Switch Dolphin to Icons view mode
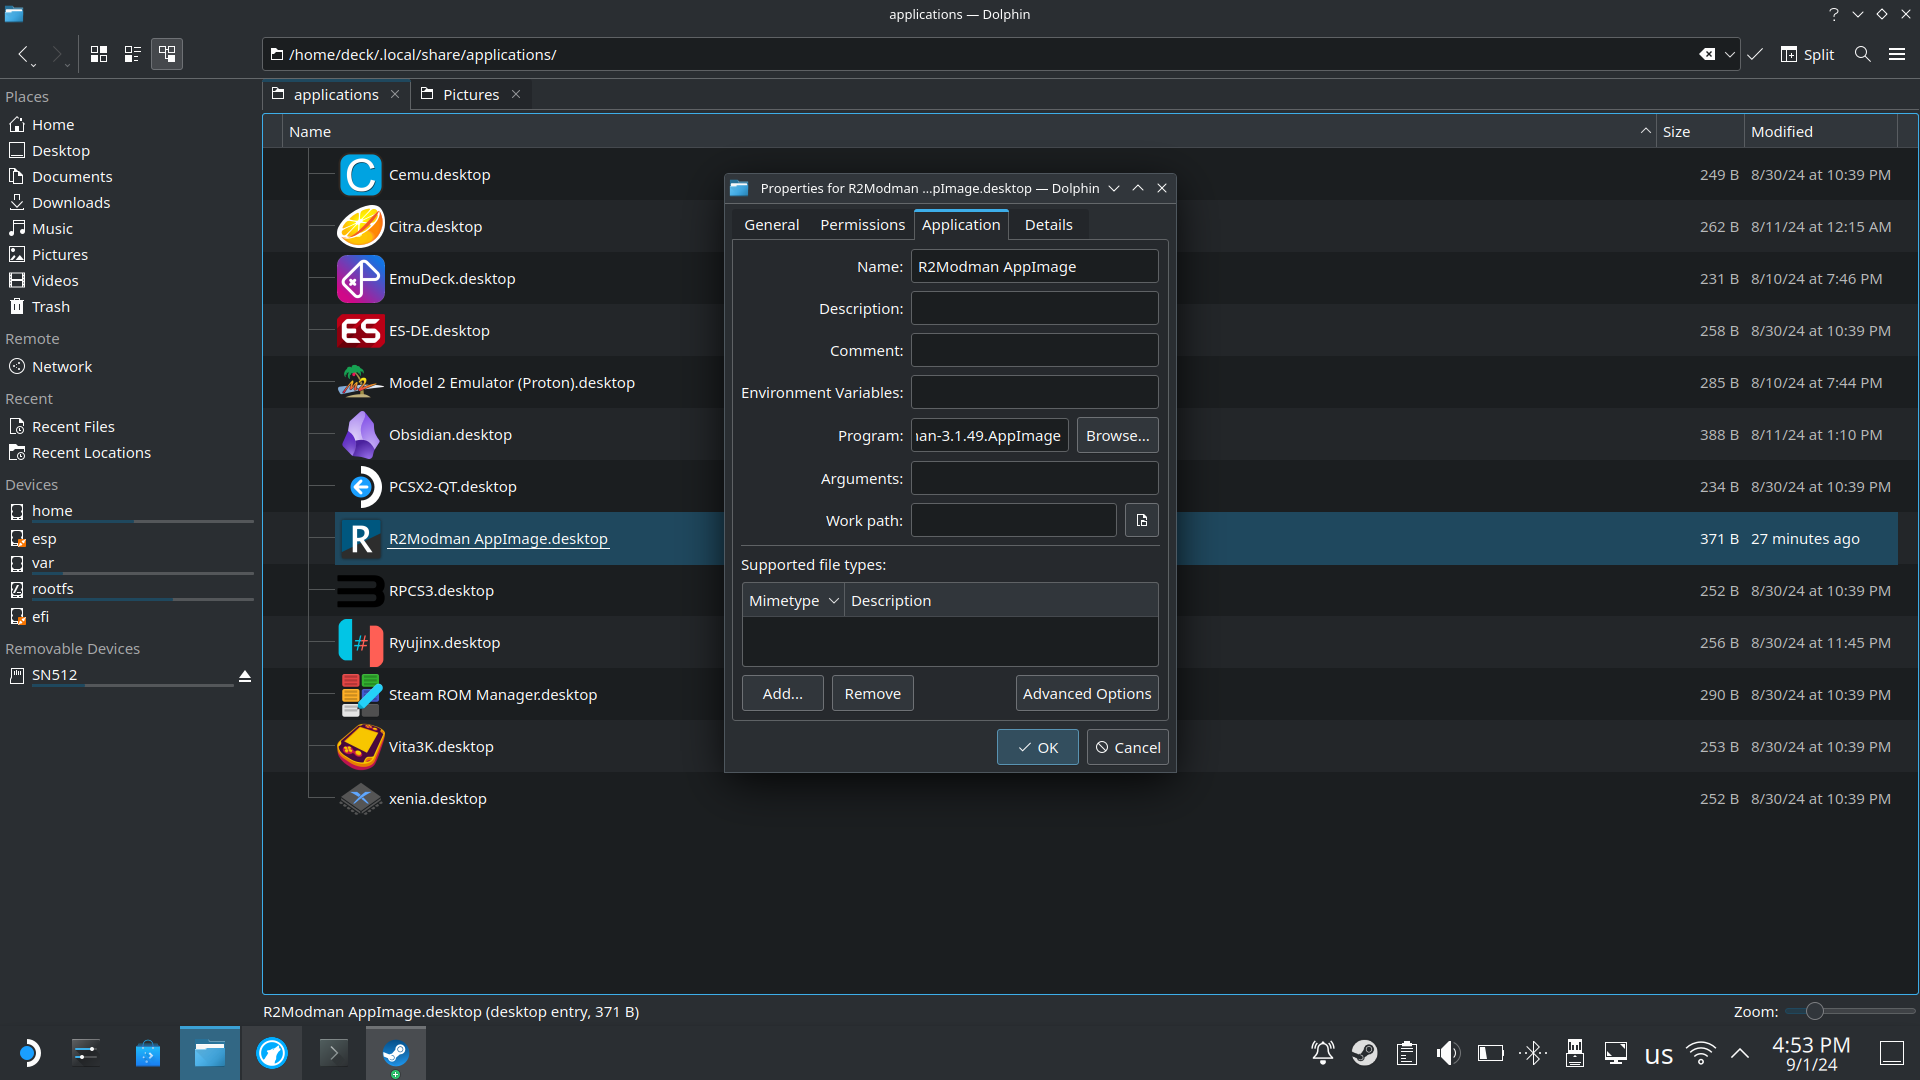The image size is (1920, 1080). 99,54
